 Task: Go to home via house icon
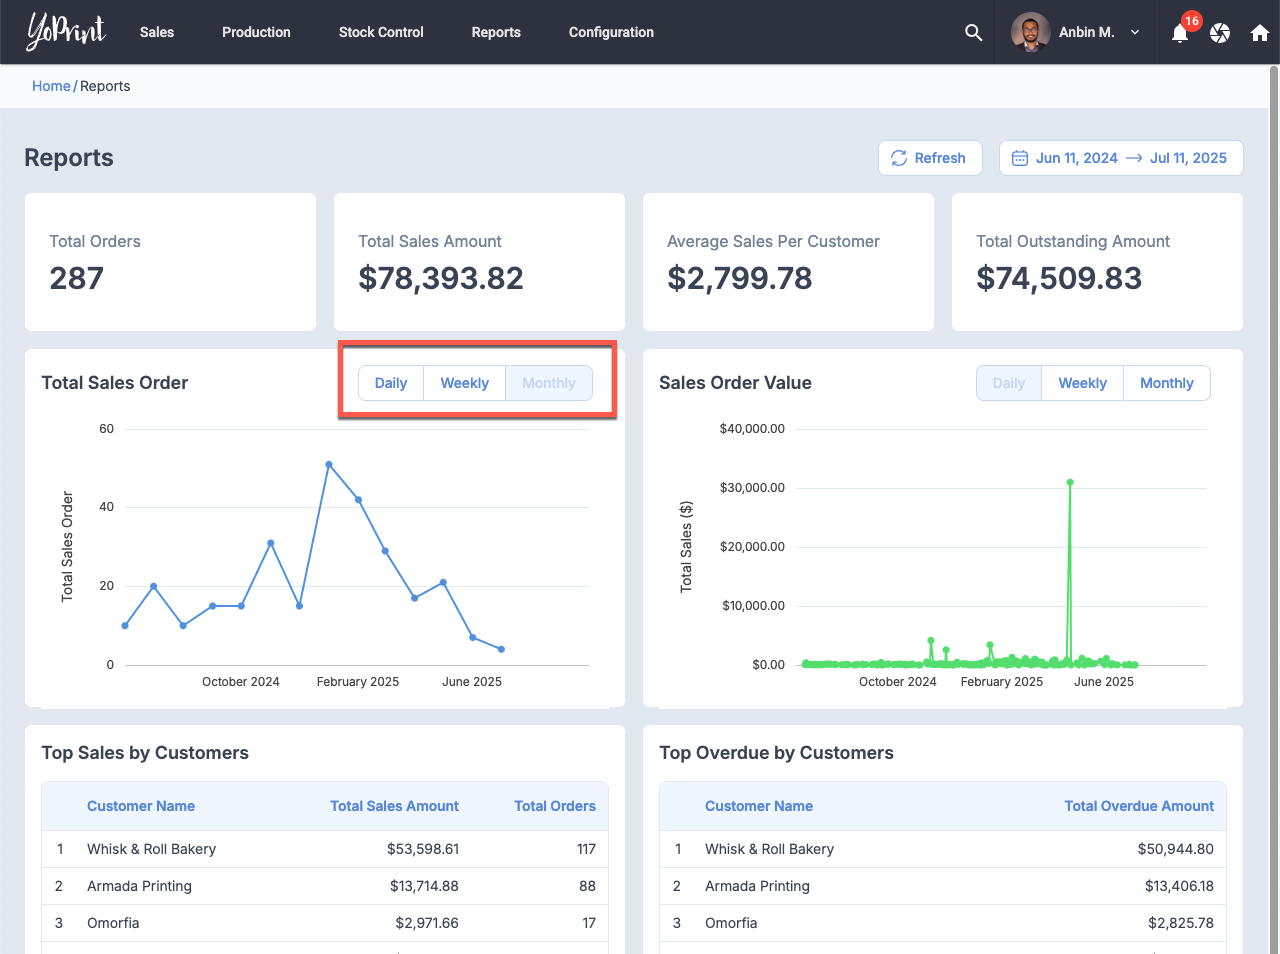tap(1260, 33)
